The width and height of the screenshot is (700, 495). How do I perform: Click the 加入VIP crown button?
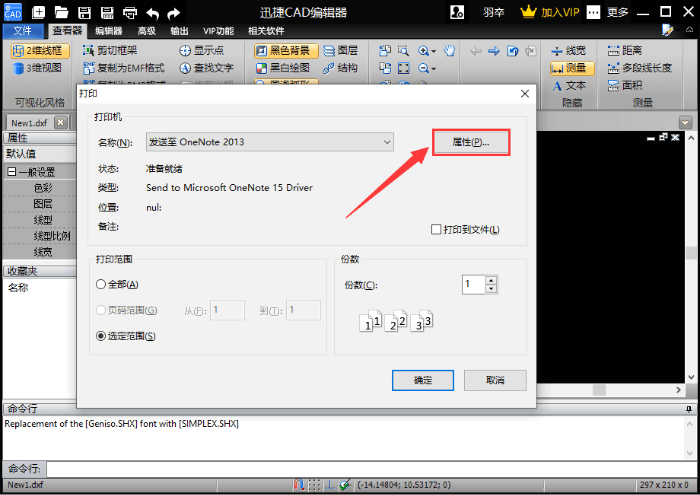pos(550,12)
